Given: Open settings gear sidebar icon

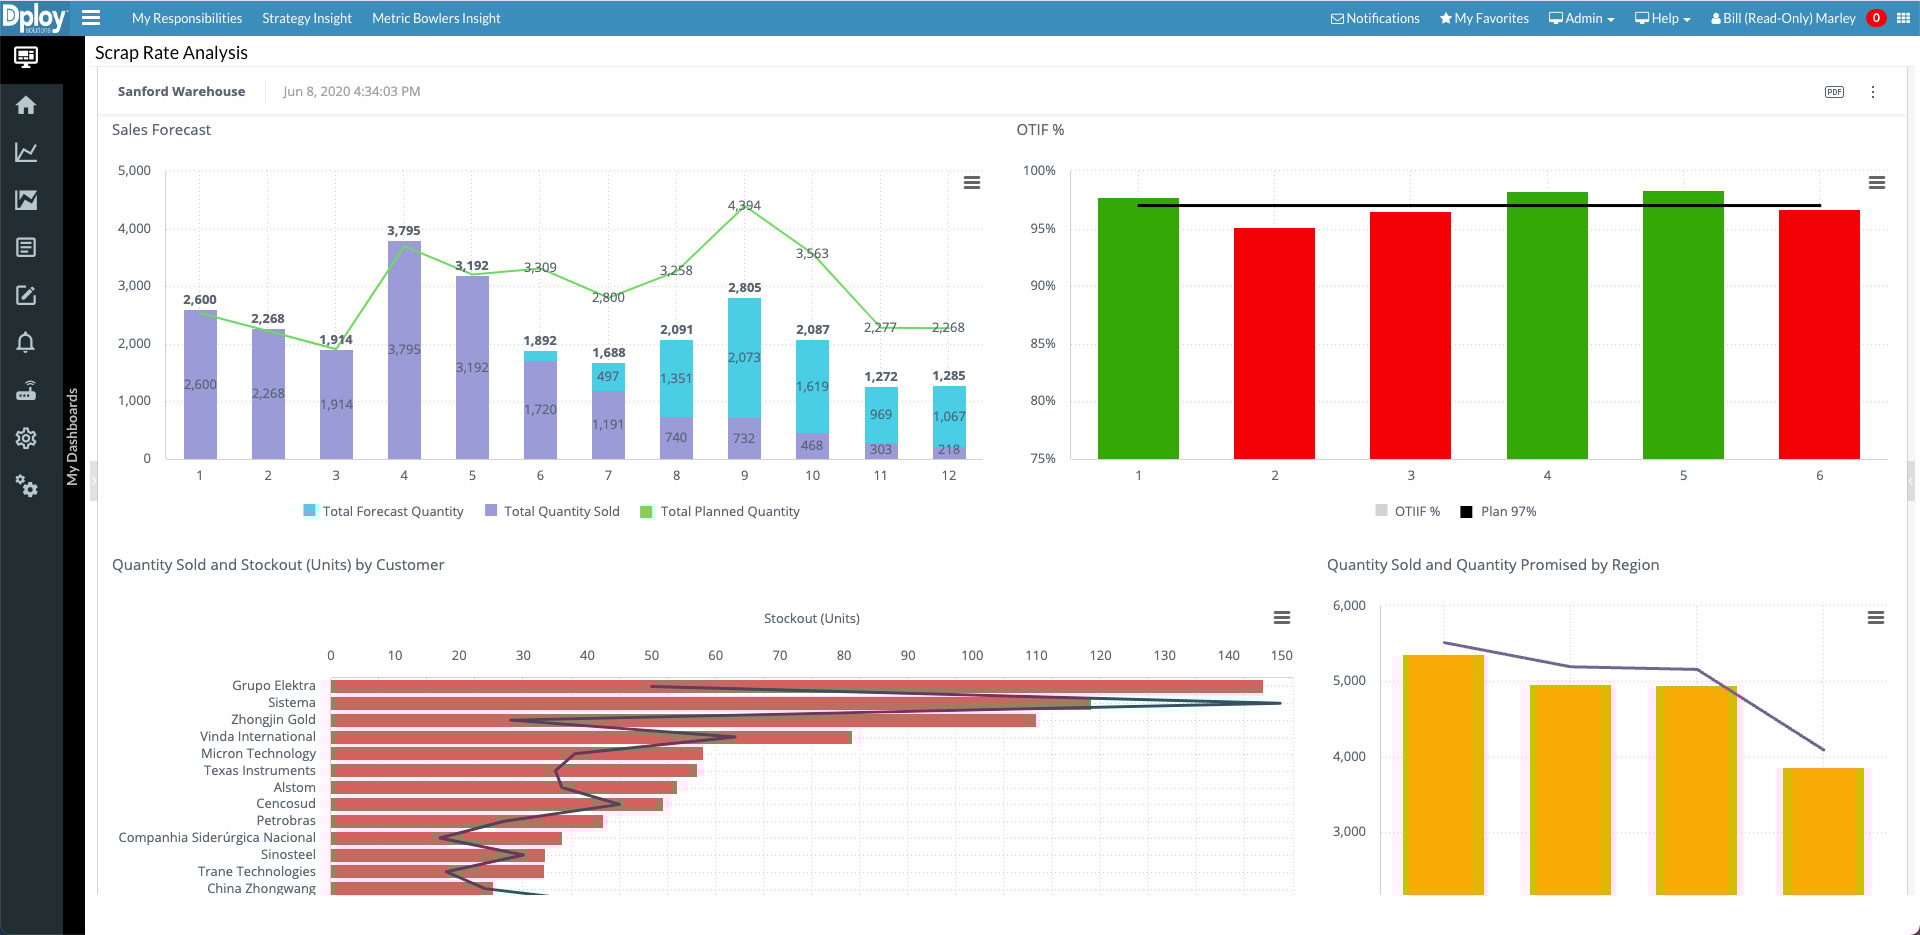Looking at the screenshot, I should (x=26, y=438).
